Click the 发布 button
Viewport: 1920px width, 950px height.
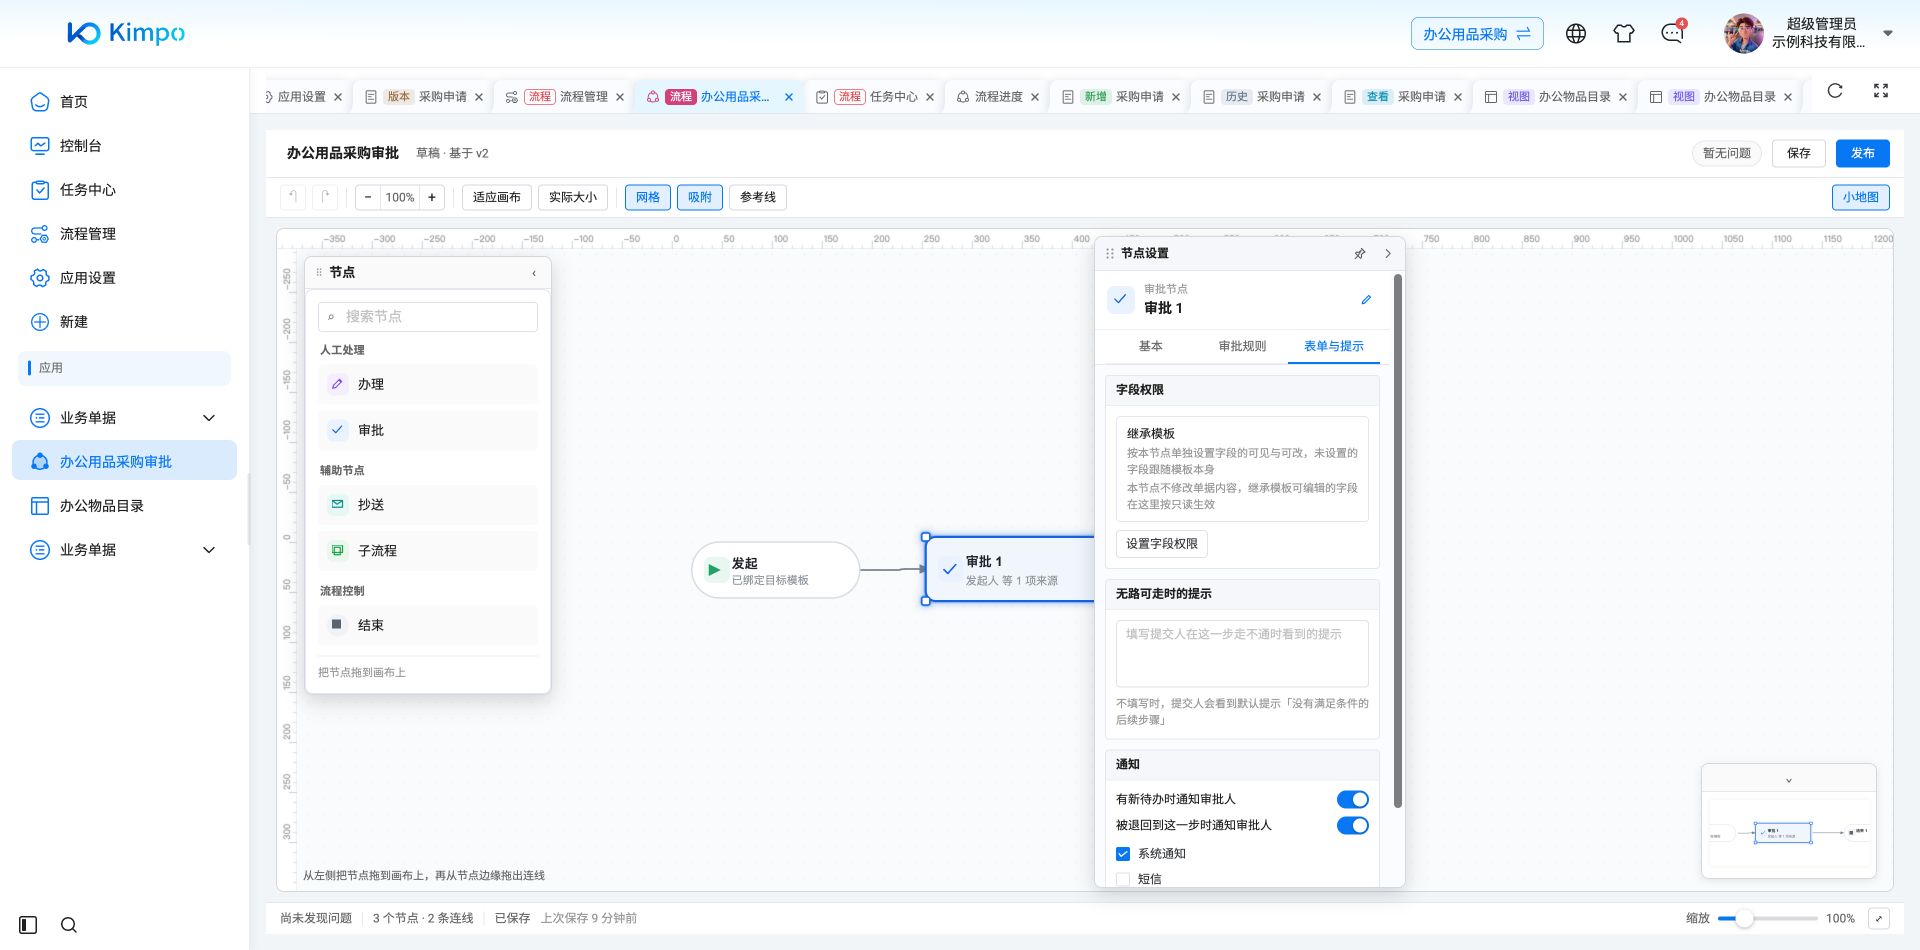point(1863,153)
